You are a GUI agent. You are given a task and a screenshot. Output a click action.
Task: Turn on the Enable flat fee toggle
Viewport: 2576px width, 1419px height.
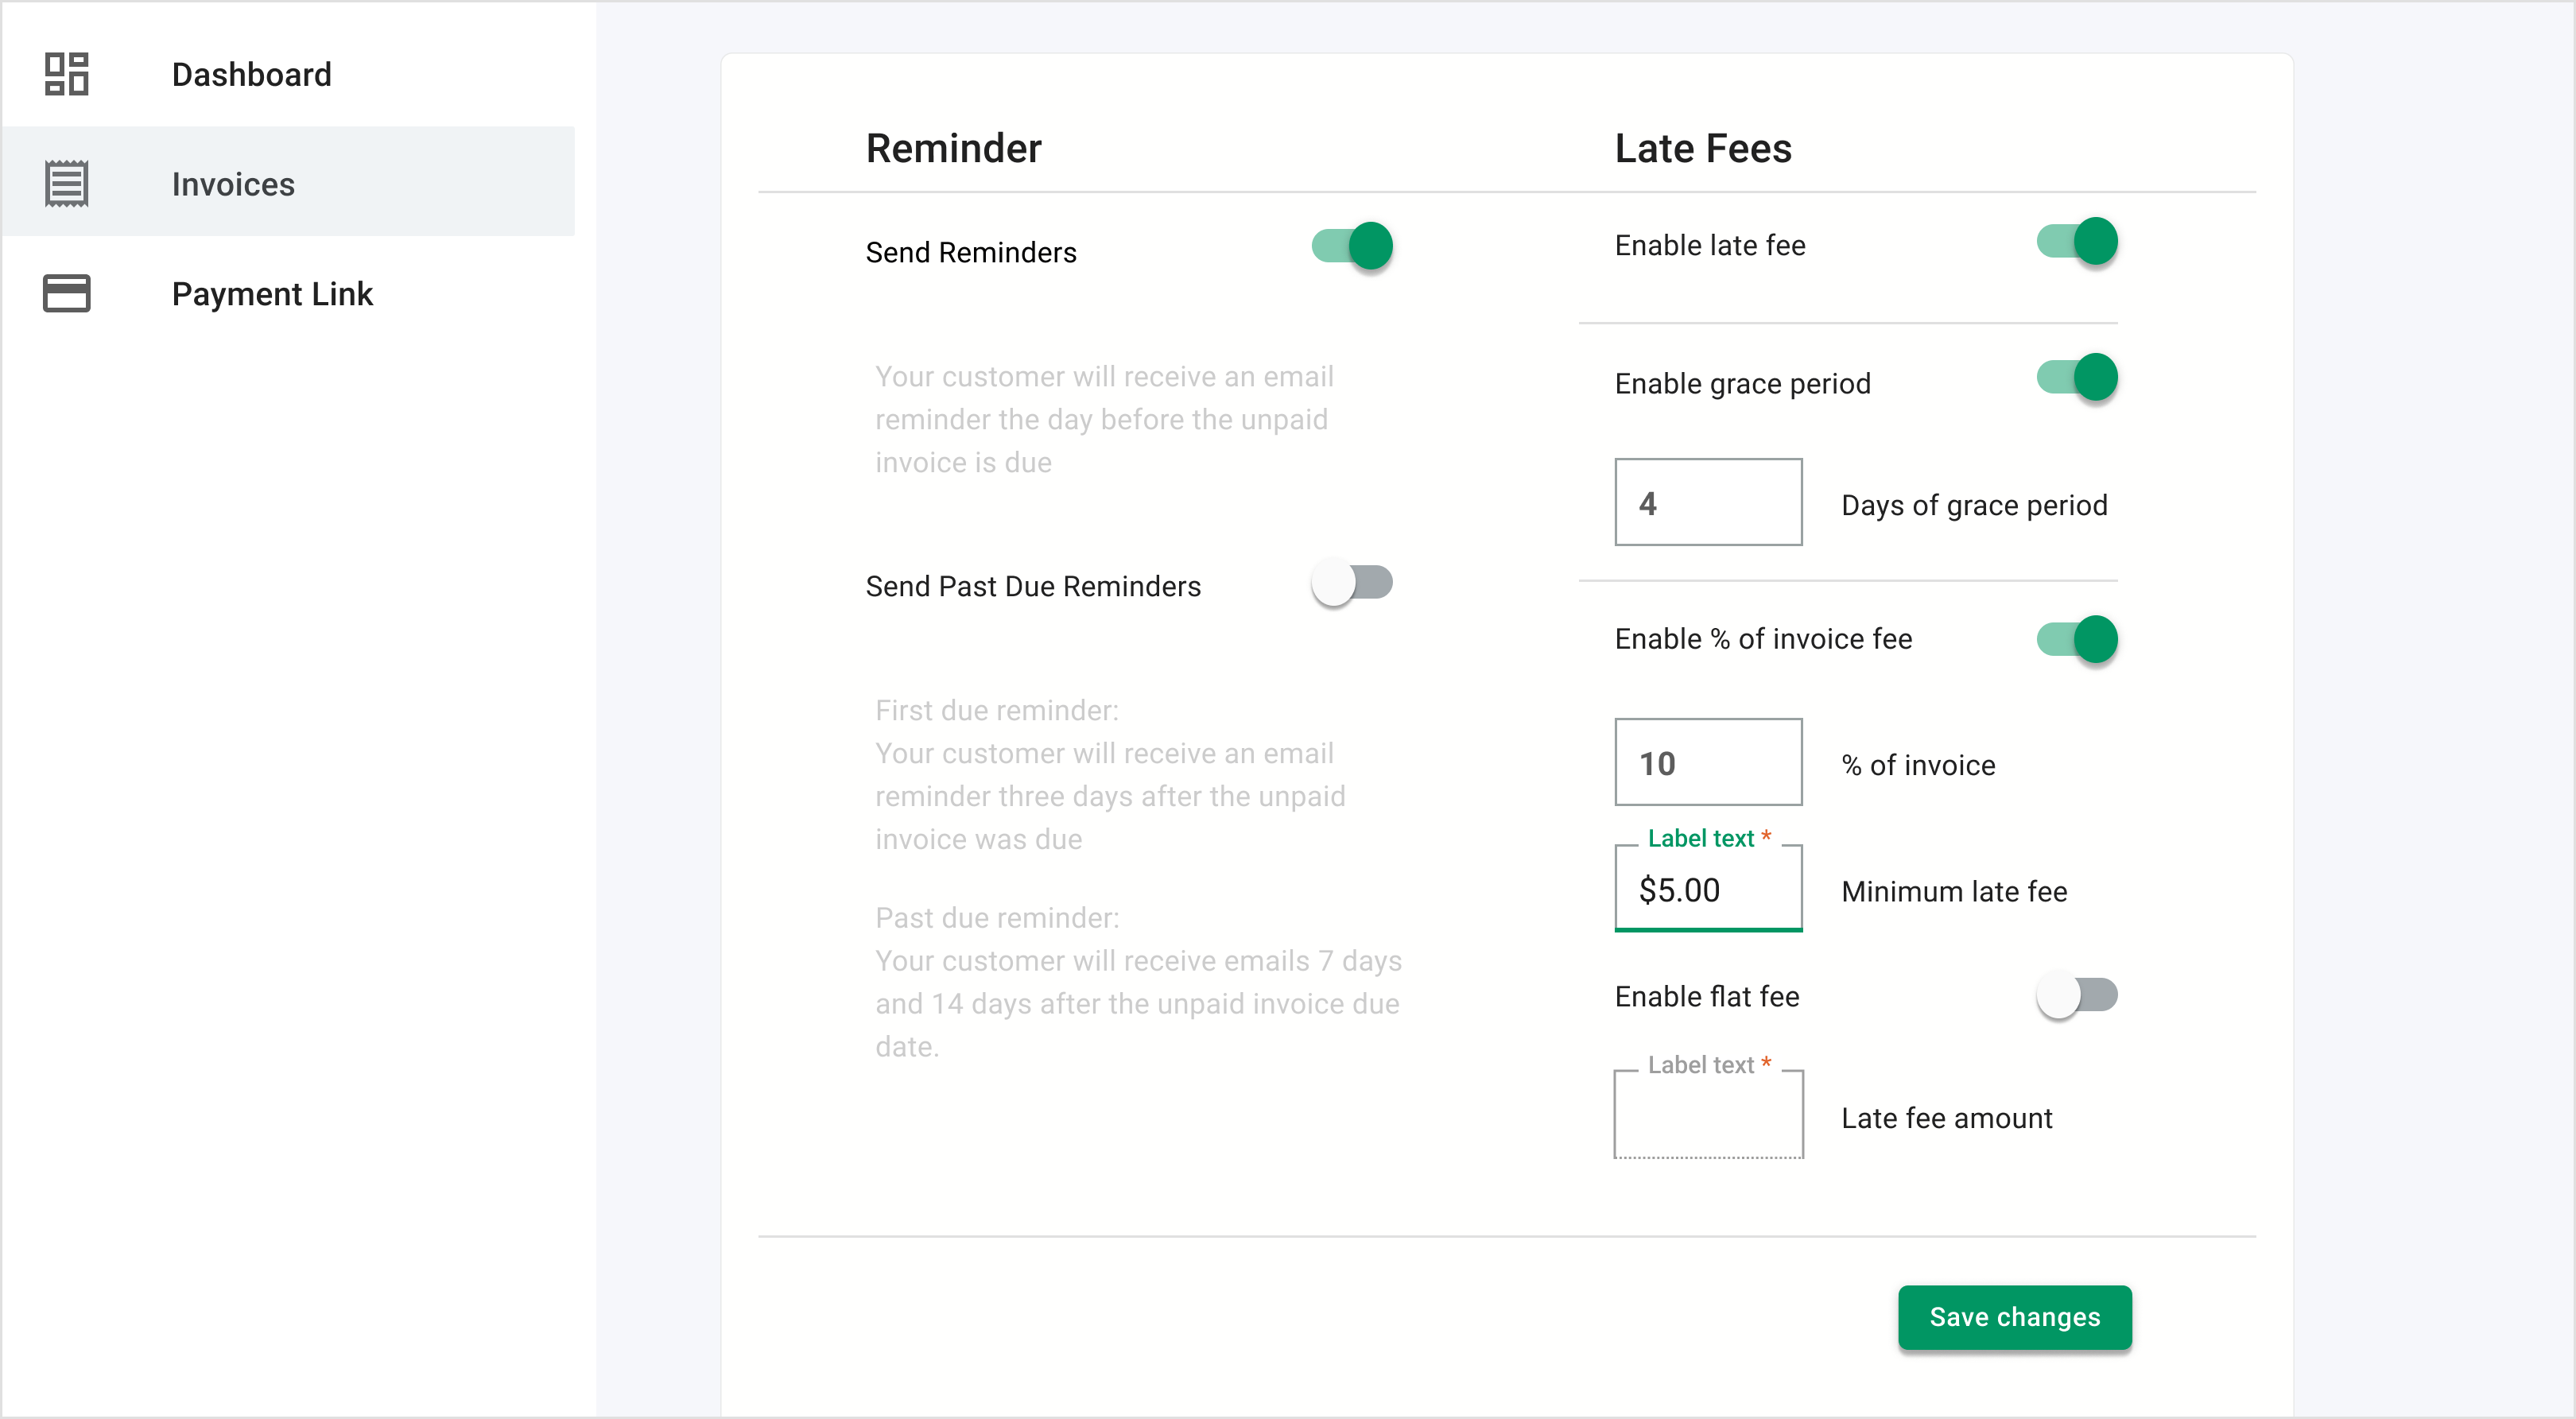click(2078, 995)
